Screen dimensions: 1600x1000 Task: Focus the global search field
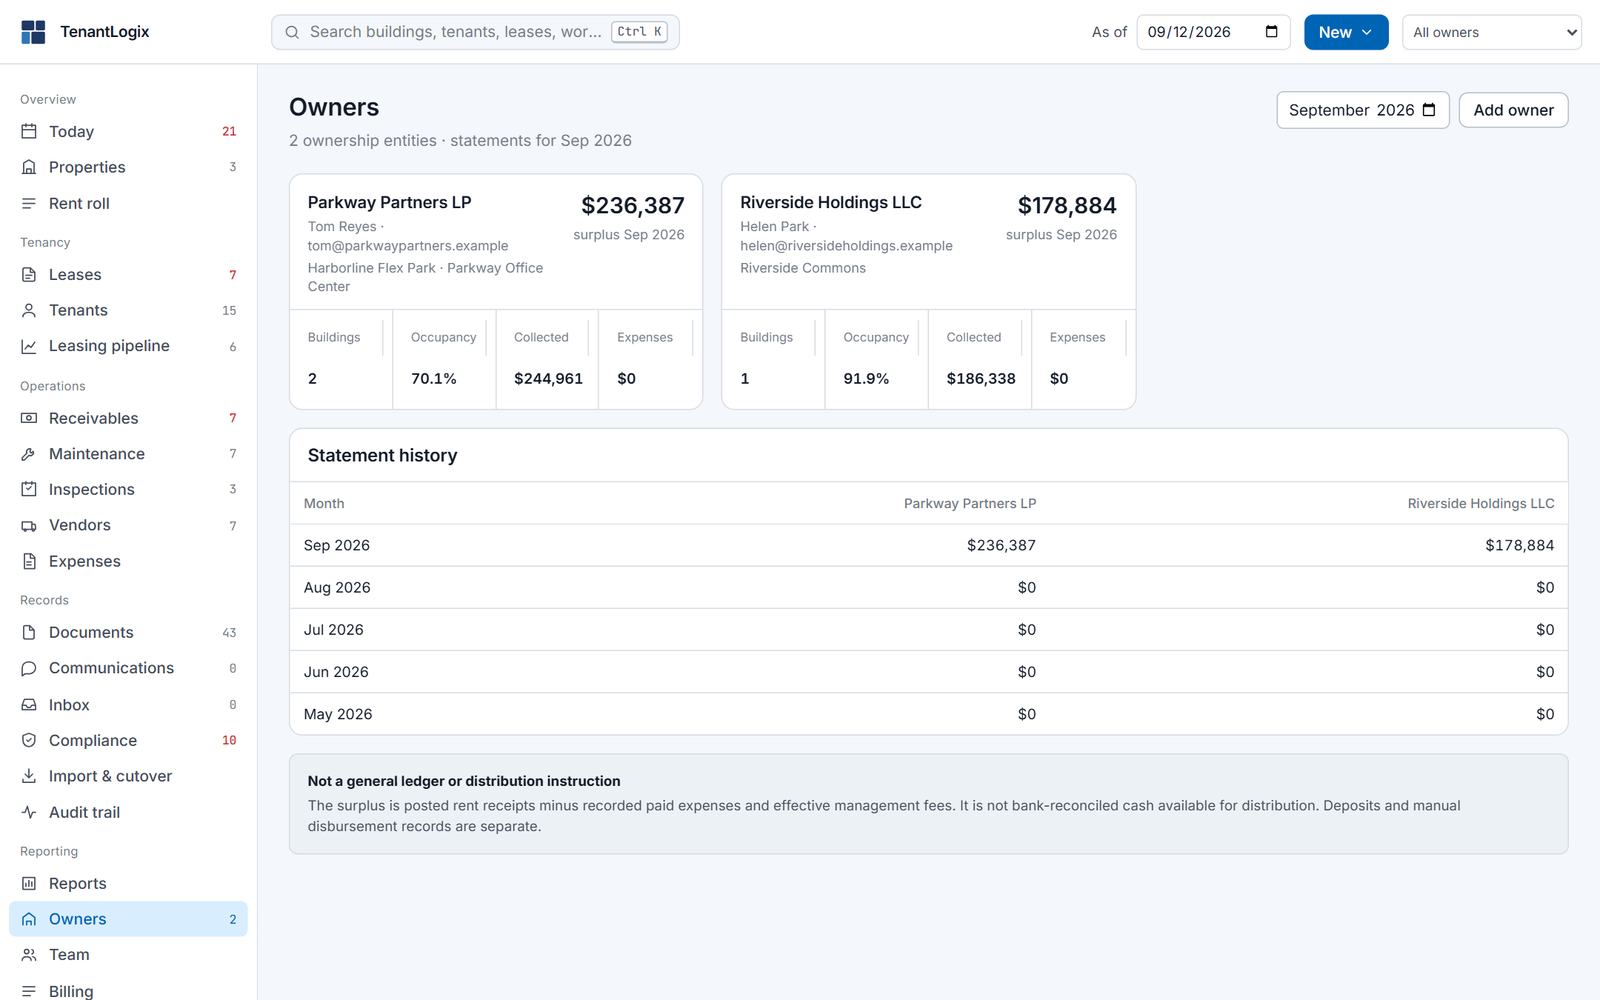[x=475, y=32]
